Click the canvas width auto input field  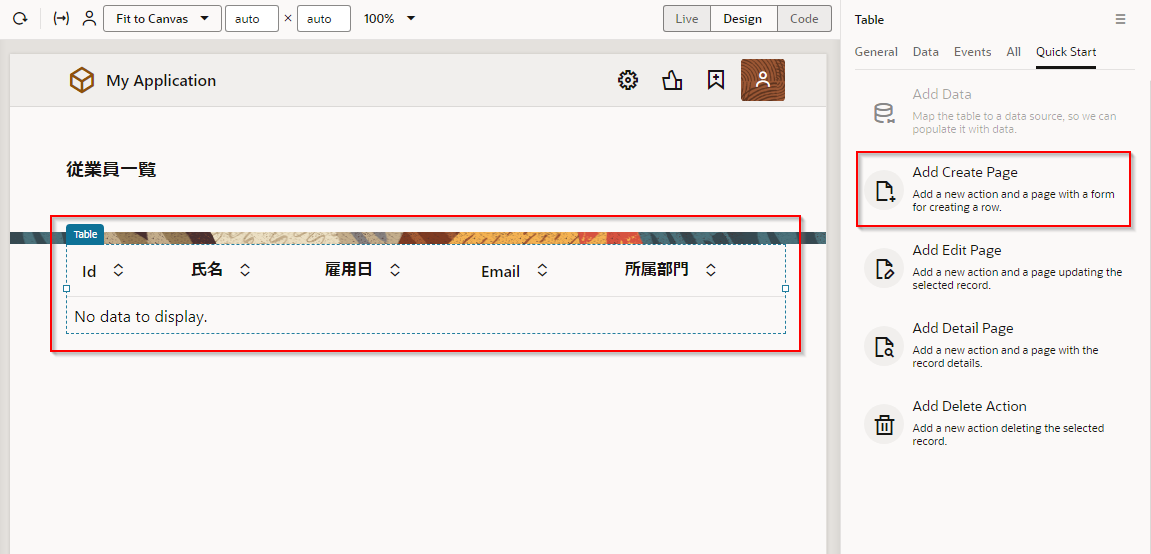coord(251,19)
